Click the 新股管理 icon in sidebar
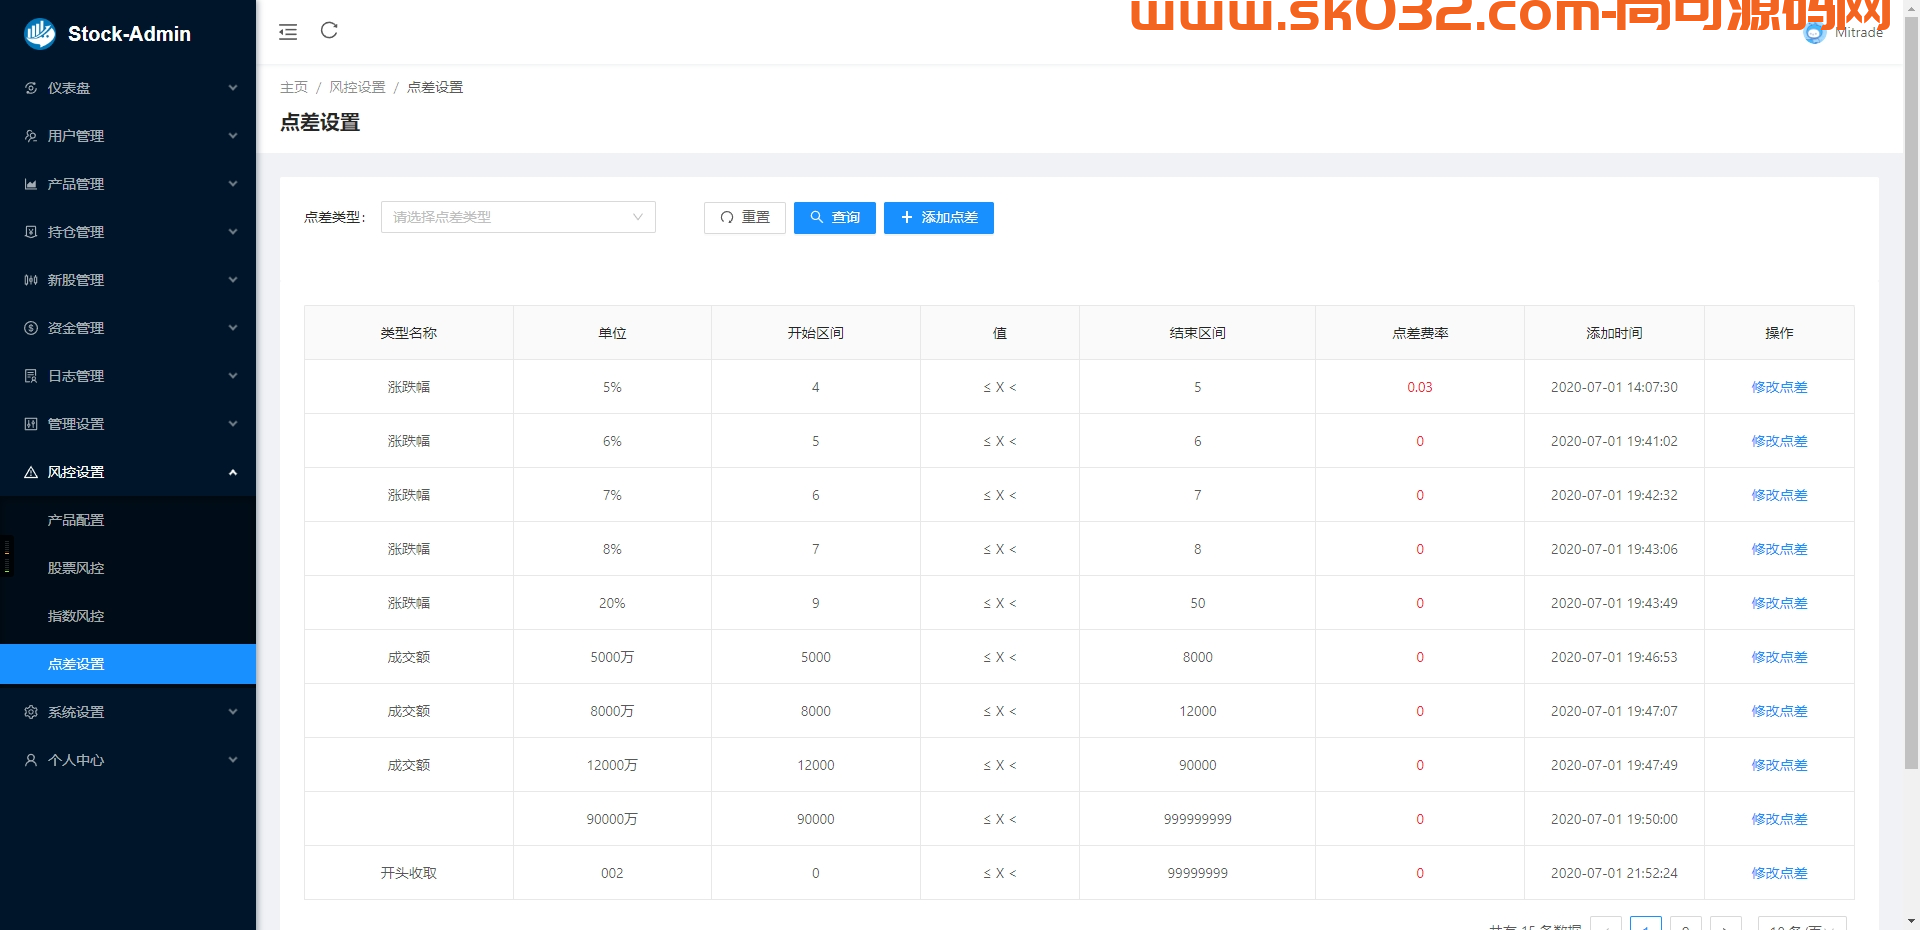Screen dimensions: 1920x930 tap(31, 280)
